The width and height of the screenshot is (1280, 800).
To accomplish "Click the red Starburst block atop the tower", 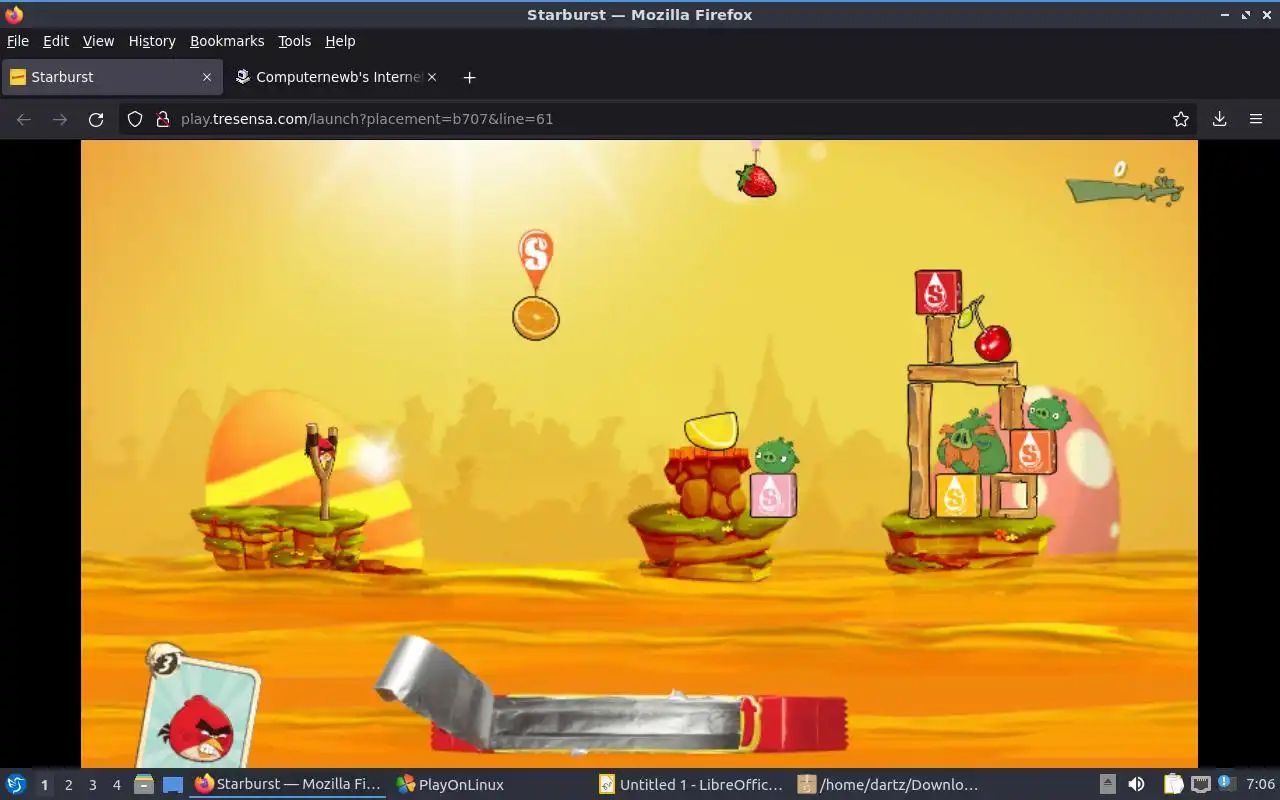I will coord(938,292).
